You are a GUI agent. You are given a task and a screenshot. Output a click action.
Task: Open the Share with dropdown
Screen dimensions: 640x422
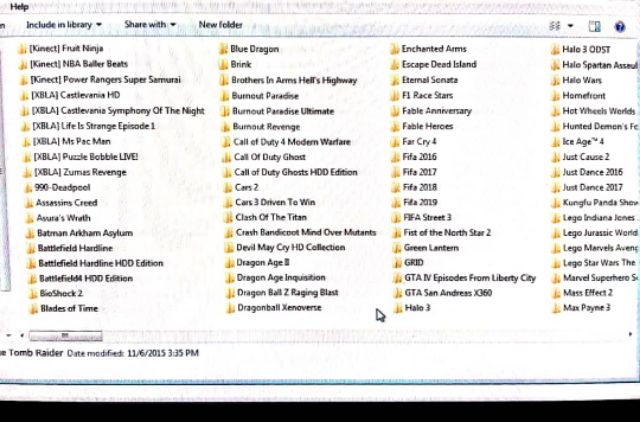pos(149,24)
